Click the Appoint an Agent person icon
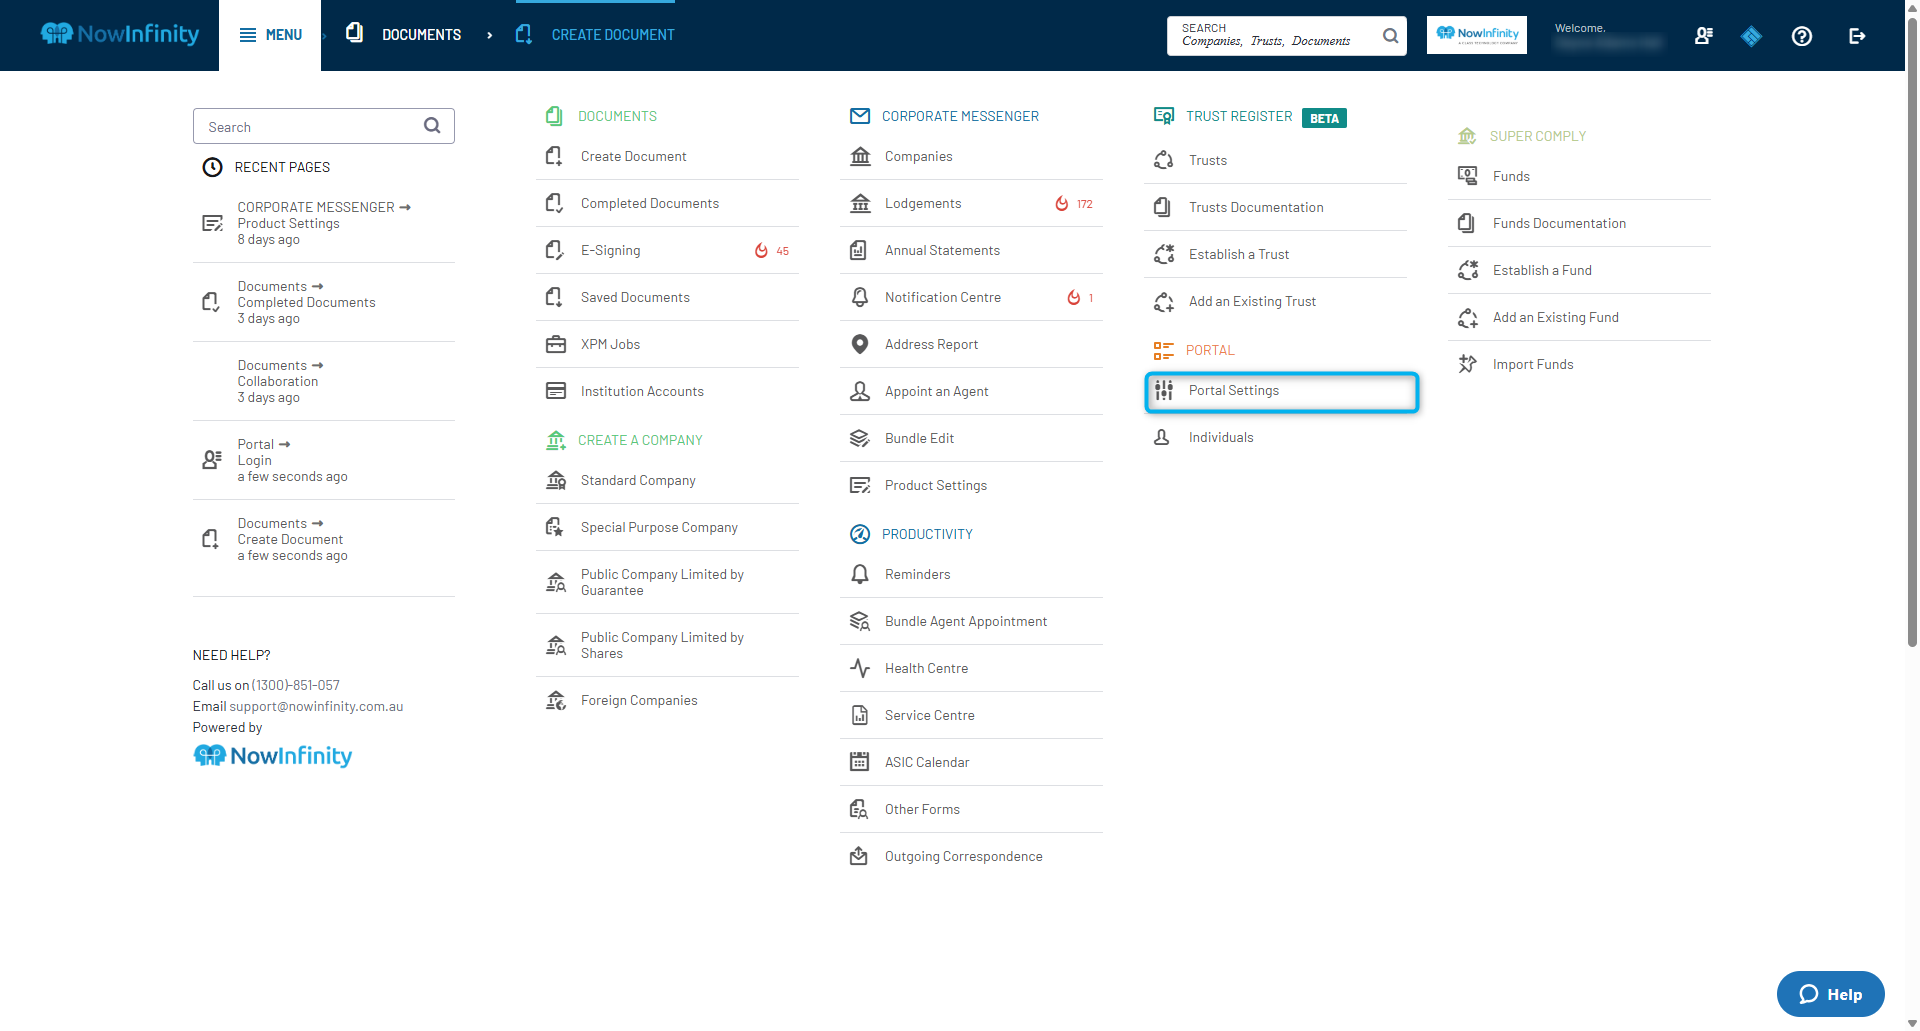Screen dimensions: 1920x1031 coord(859,391)
